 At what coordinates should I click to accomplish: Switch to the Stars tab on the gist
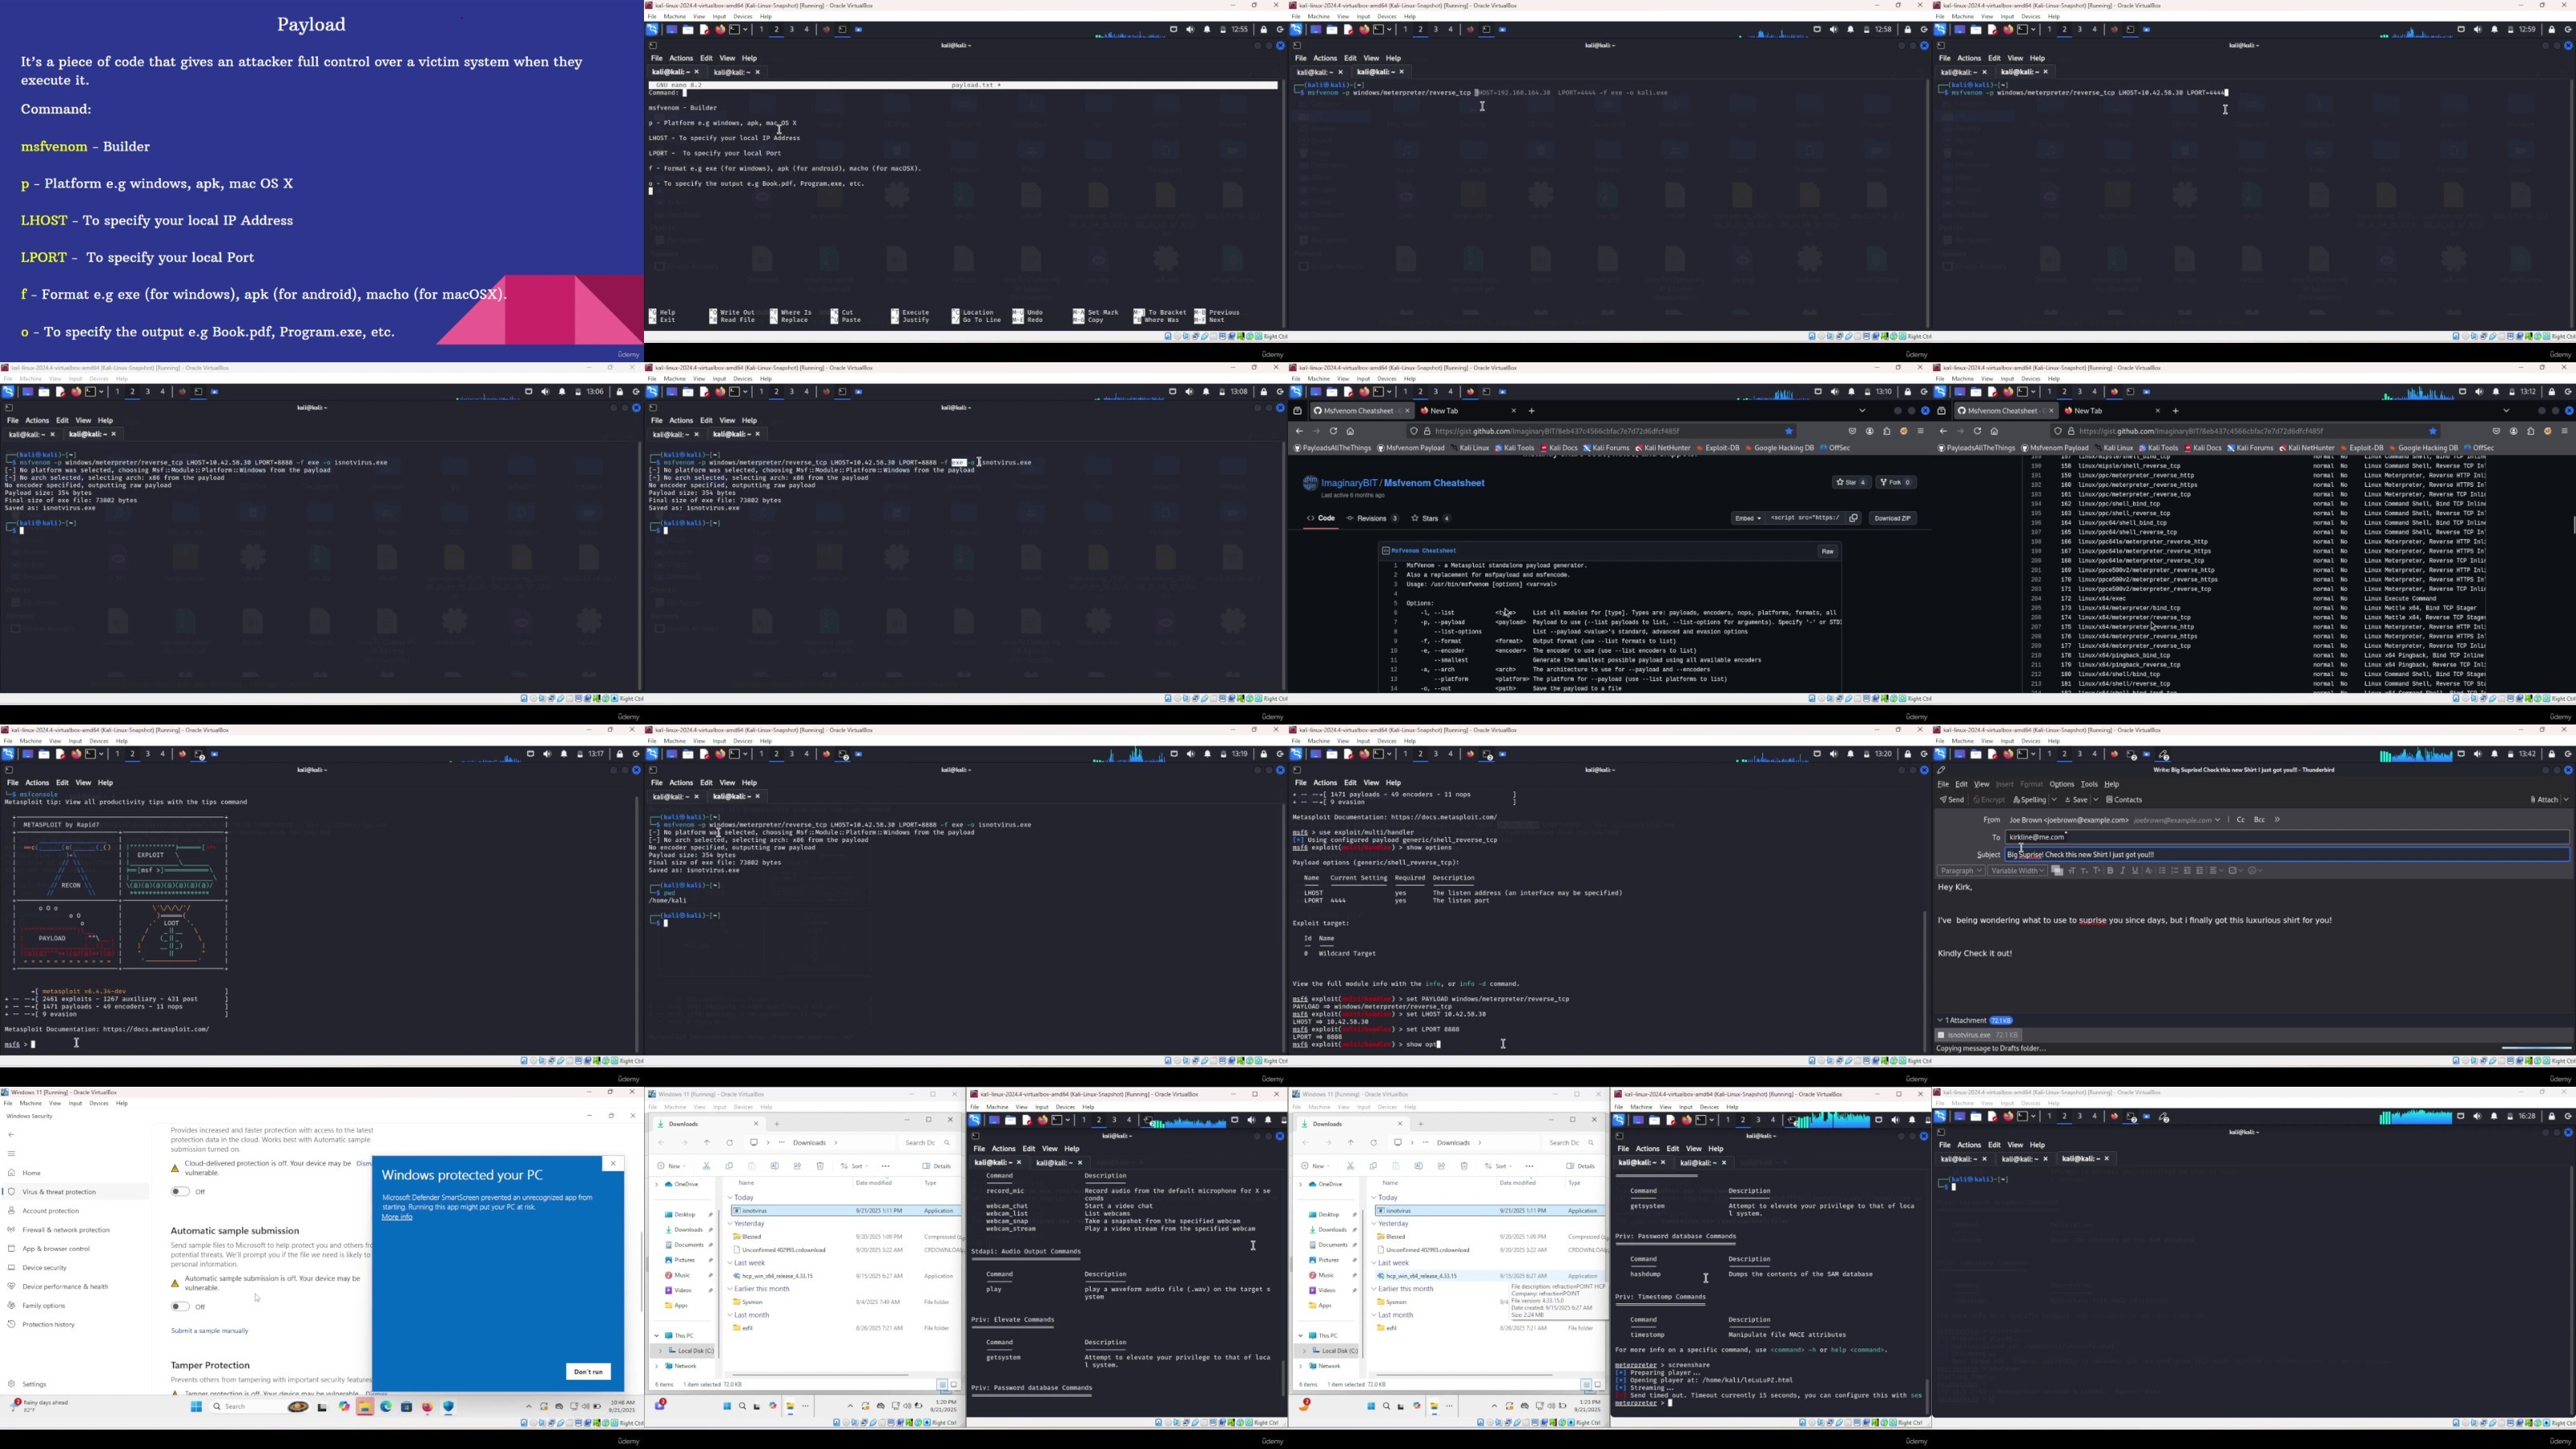tap(1431, 518)
